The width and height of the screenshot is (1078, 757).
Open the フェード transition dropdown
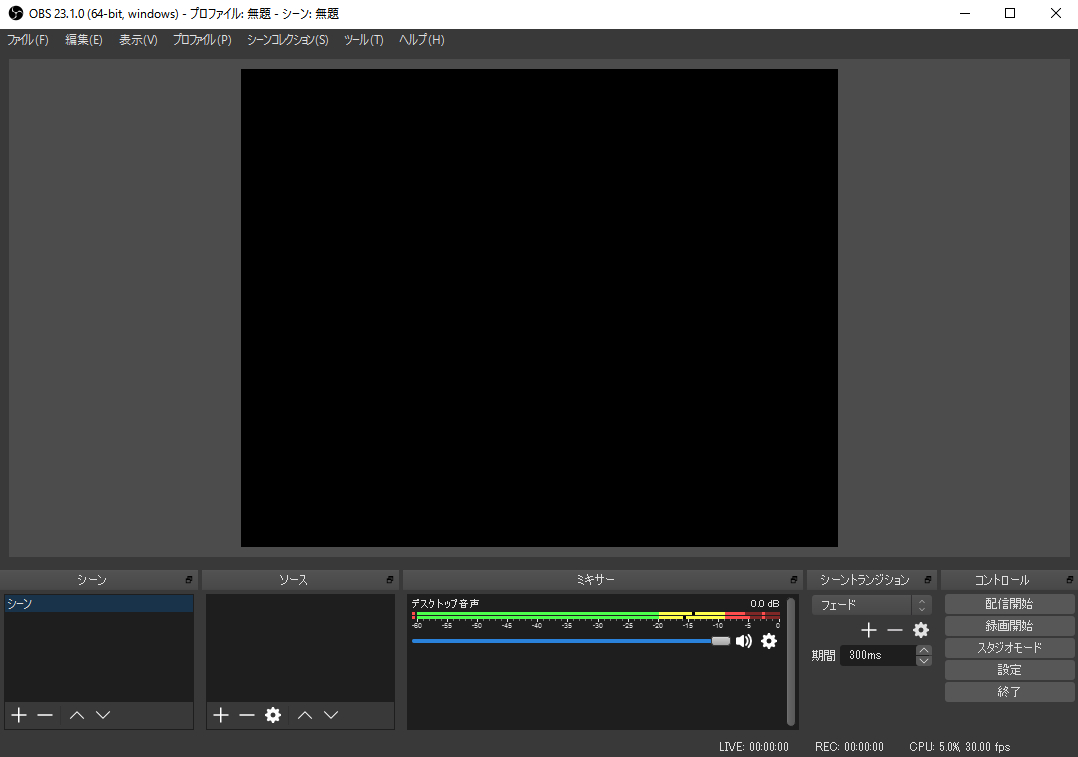tap(870, 605)
